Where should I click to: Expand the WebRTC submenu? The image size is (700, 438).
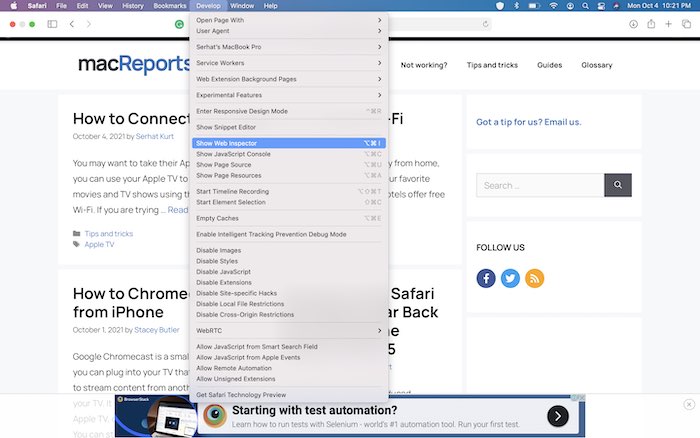(x=289, y=331)
